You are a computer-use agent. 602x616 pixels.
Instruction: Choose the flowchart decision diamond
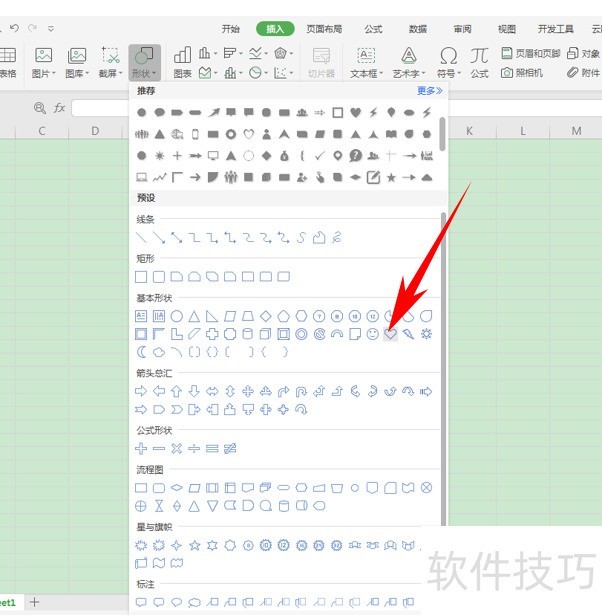[x=176, y=488]
